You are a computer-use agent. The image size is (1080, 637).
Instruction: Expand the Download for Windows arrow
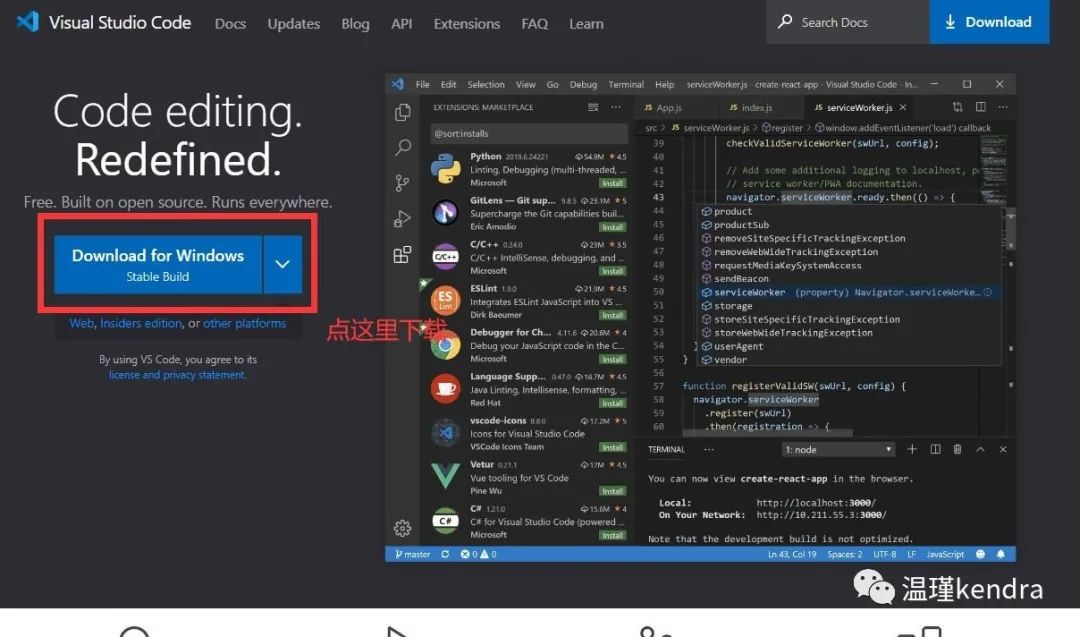coord(282,264)
